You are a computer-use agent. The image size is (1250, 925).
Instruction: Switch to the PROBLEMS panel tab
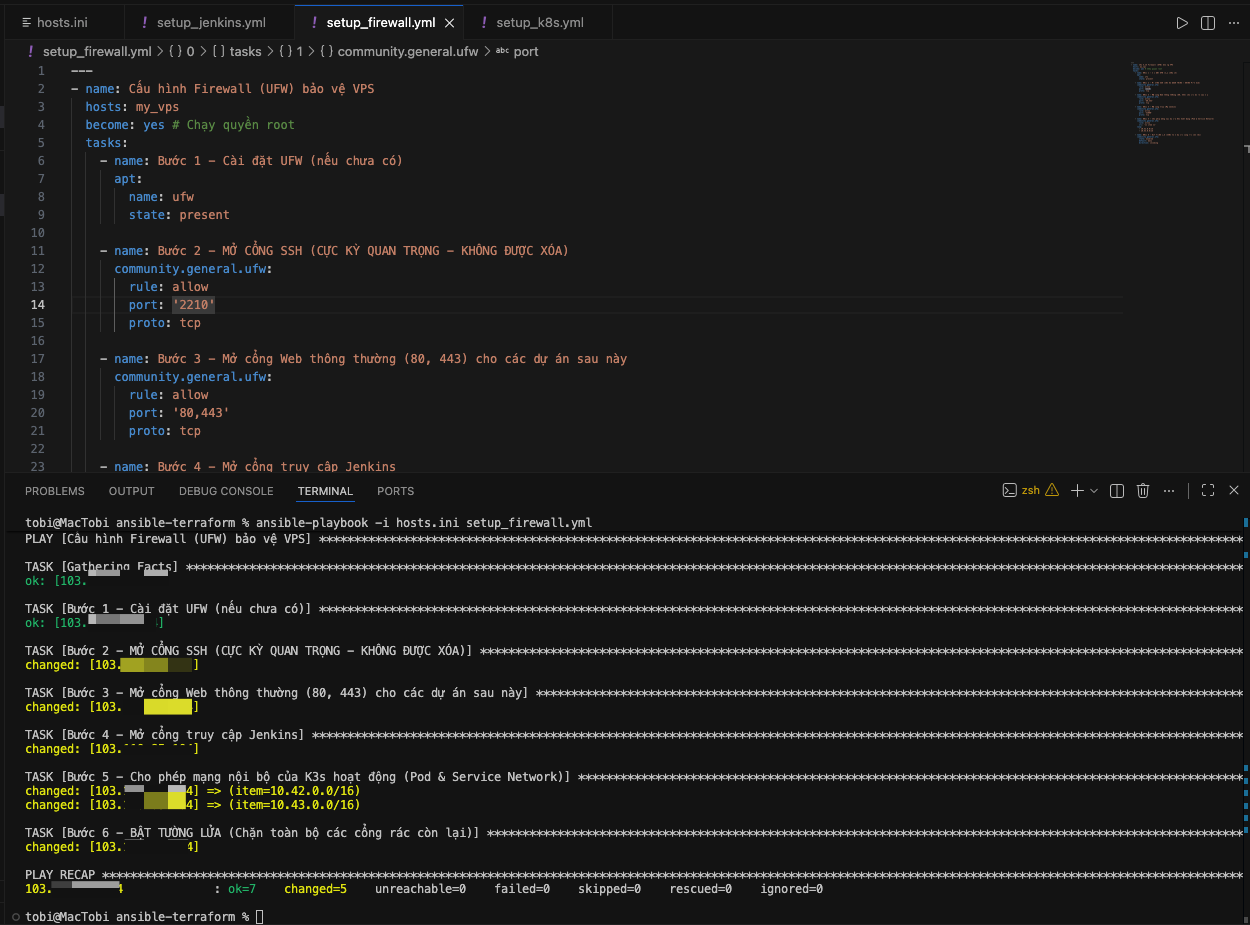pyautogui.click(x=55, y=491)
